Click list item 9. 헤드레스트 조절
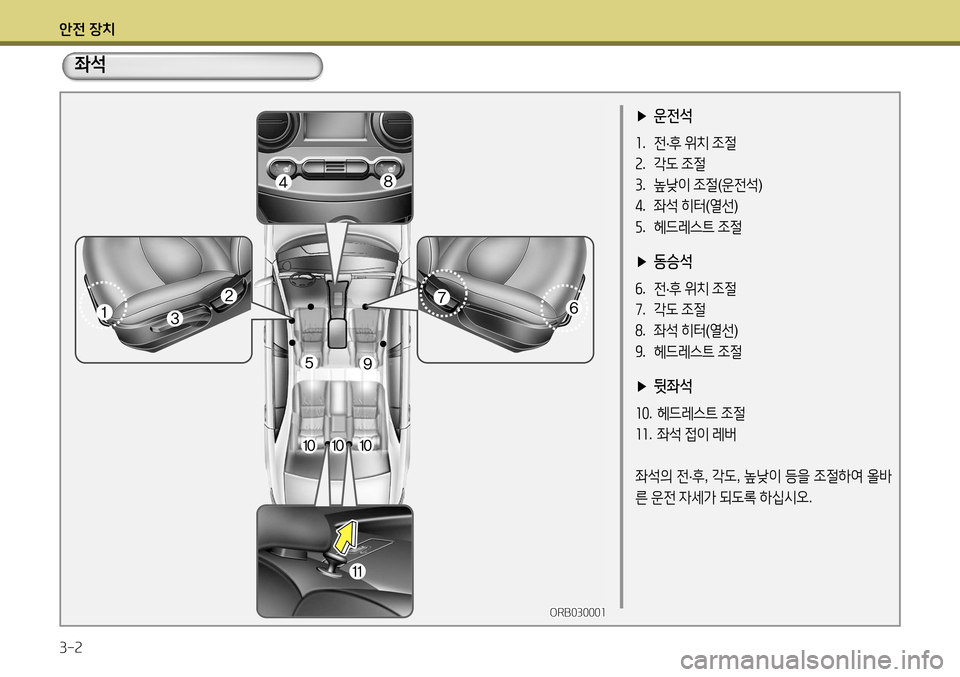The height and width of the screenshot is (677, 960). pyautogui.click(x=689, y=351)
